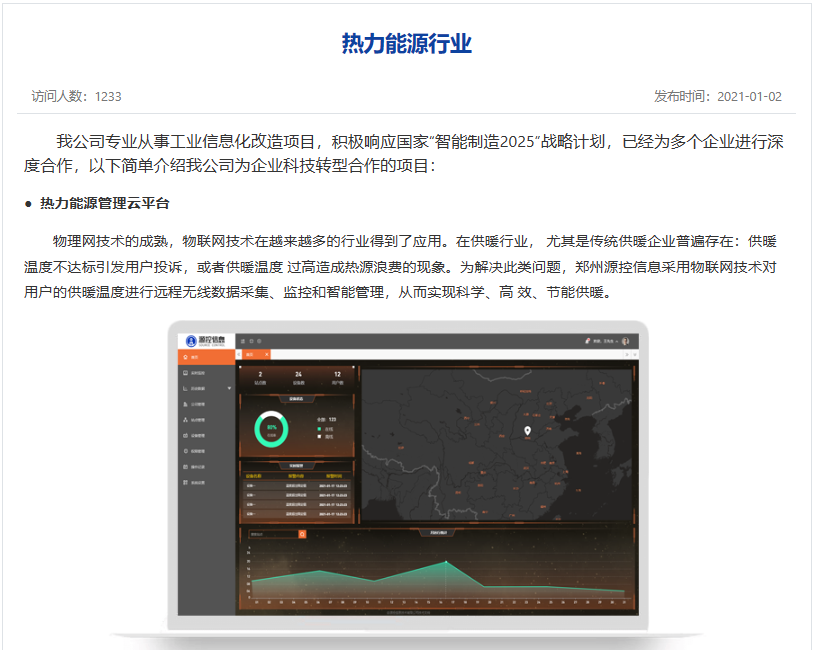The width and height of the screenshot is (815, 650).
Task: Click the user avatar in the dashboard header
Action: click(625, 341)
